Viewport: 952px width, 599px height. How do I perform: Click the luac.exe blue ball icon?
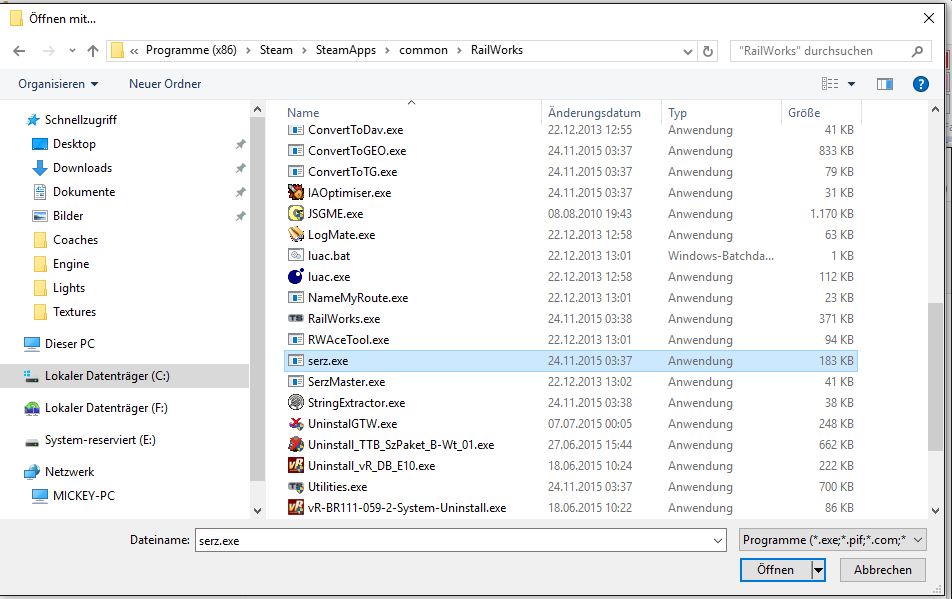coord(296,277)
